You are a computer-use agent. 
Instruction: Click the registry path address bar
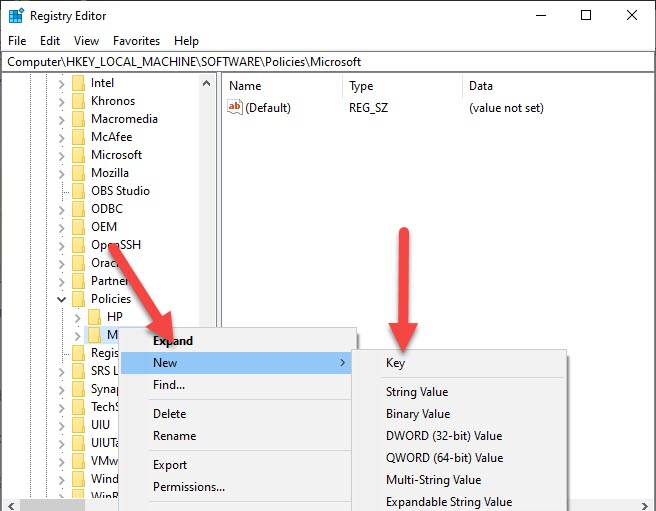pos(328,62)
